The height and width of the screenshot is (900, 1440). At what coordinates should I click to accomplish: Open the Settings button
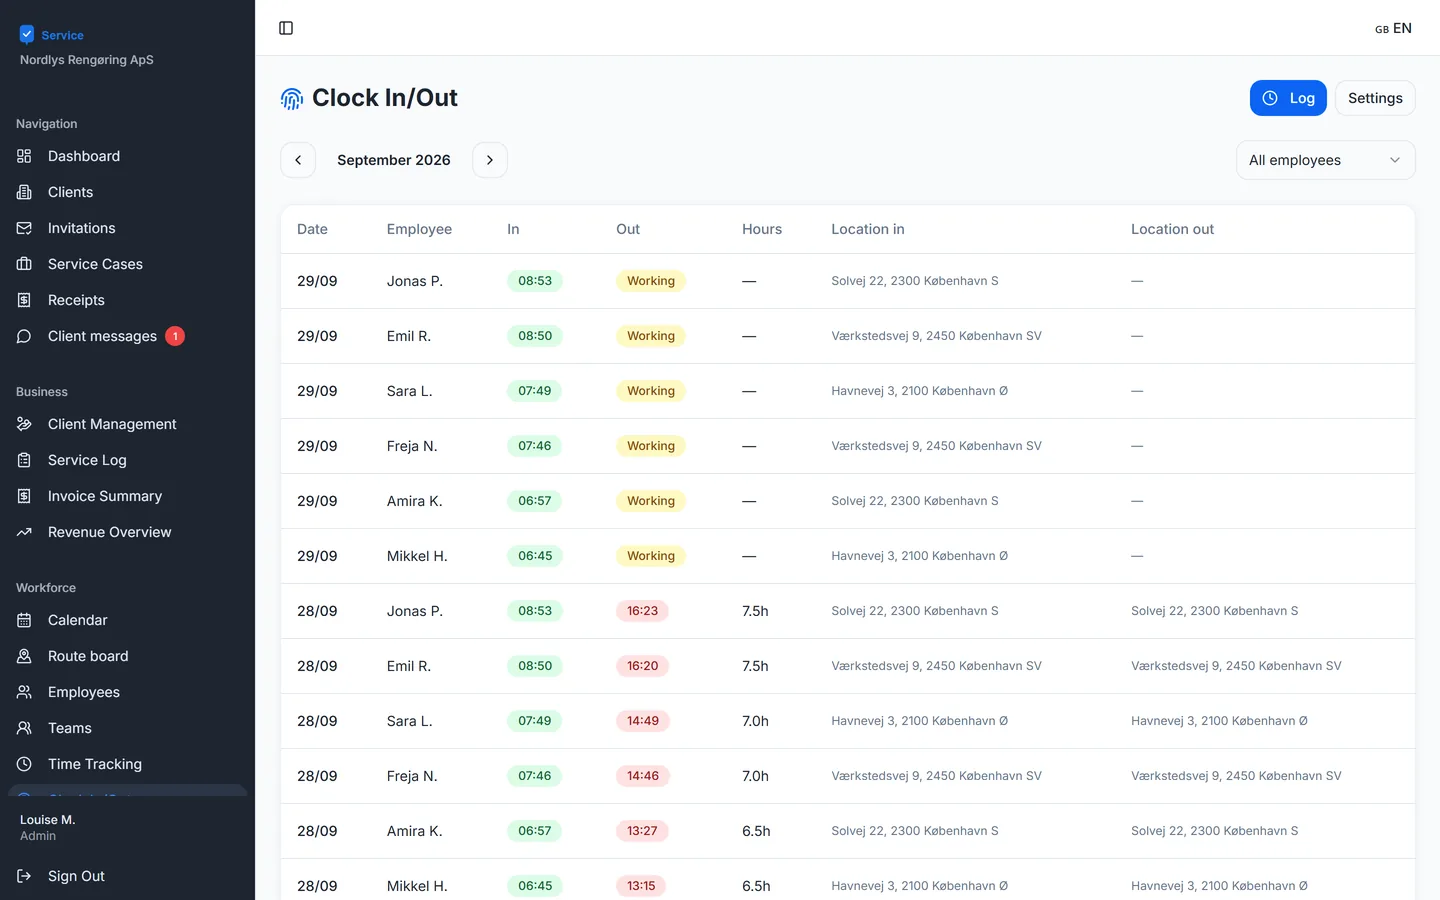click(1375, 98)
